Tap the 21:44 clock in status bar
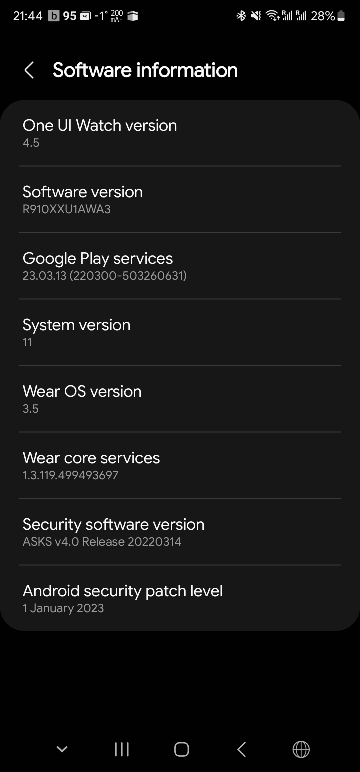This screenshot has width=360, height=772. pos(27,16)
